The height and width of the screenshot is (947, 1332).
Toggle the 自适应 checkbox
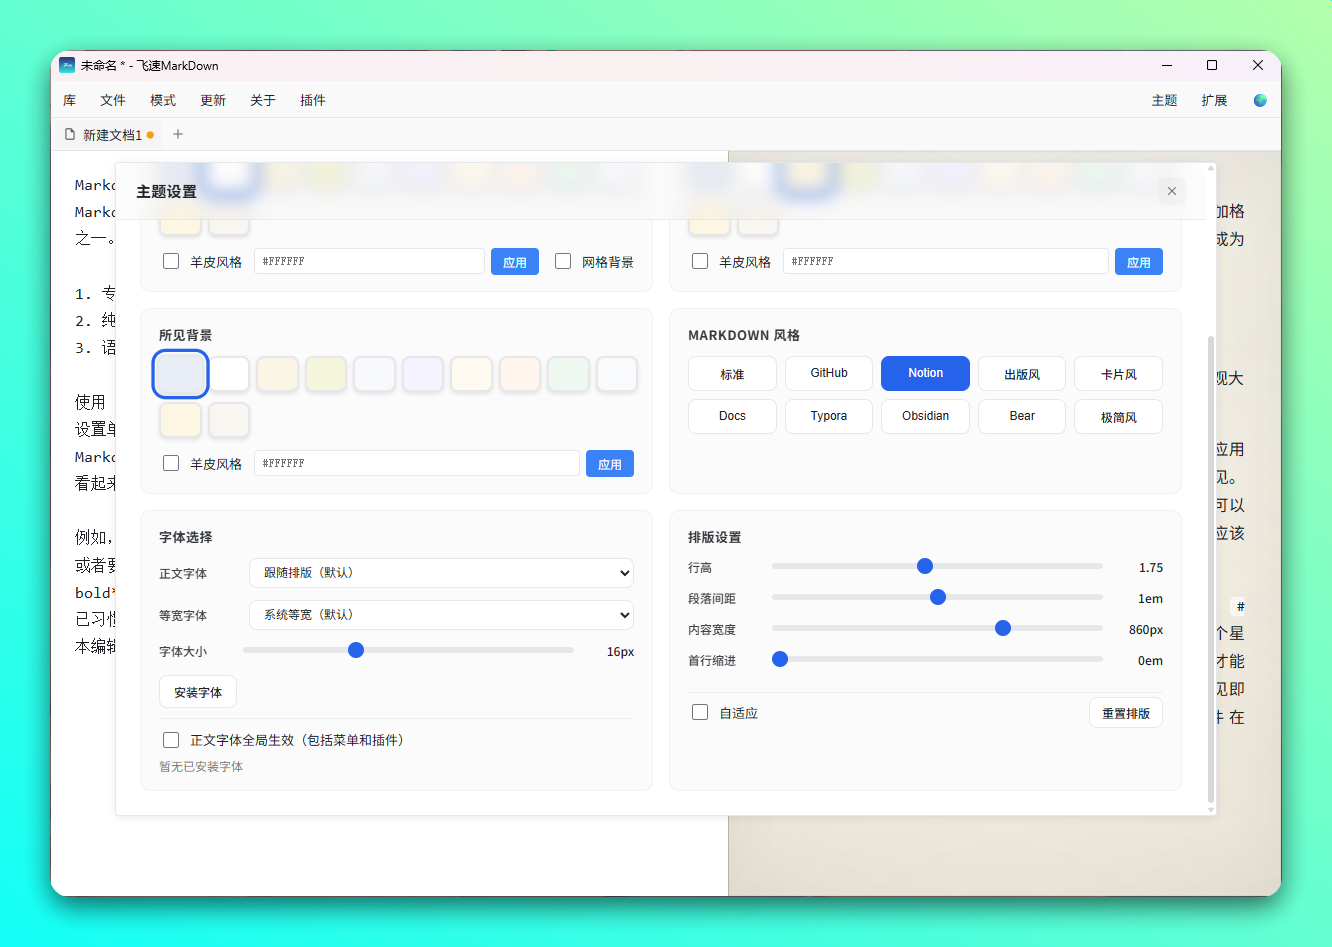point(700,712)
